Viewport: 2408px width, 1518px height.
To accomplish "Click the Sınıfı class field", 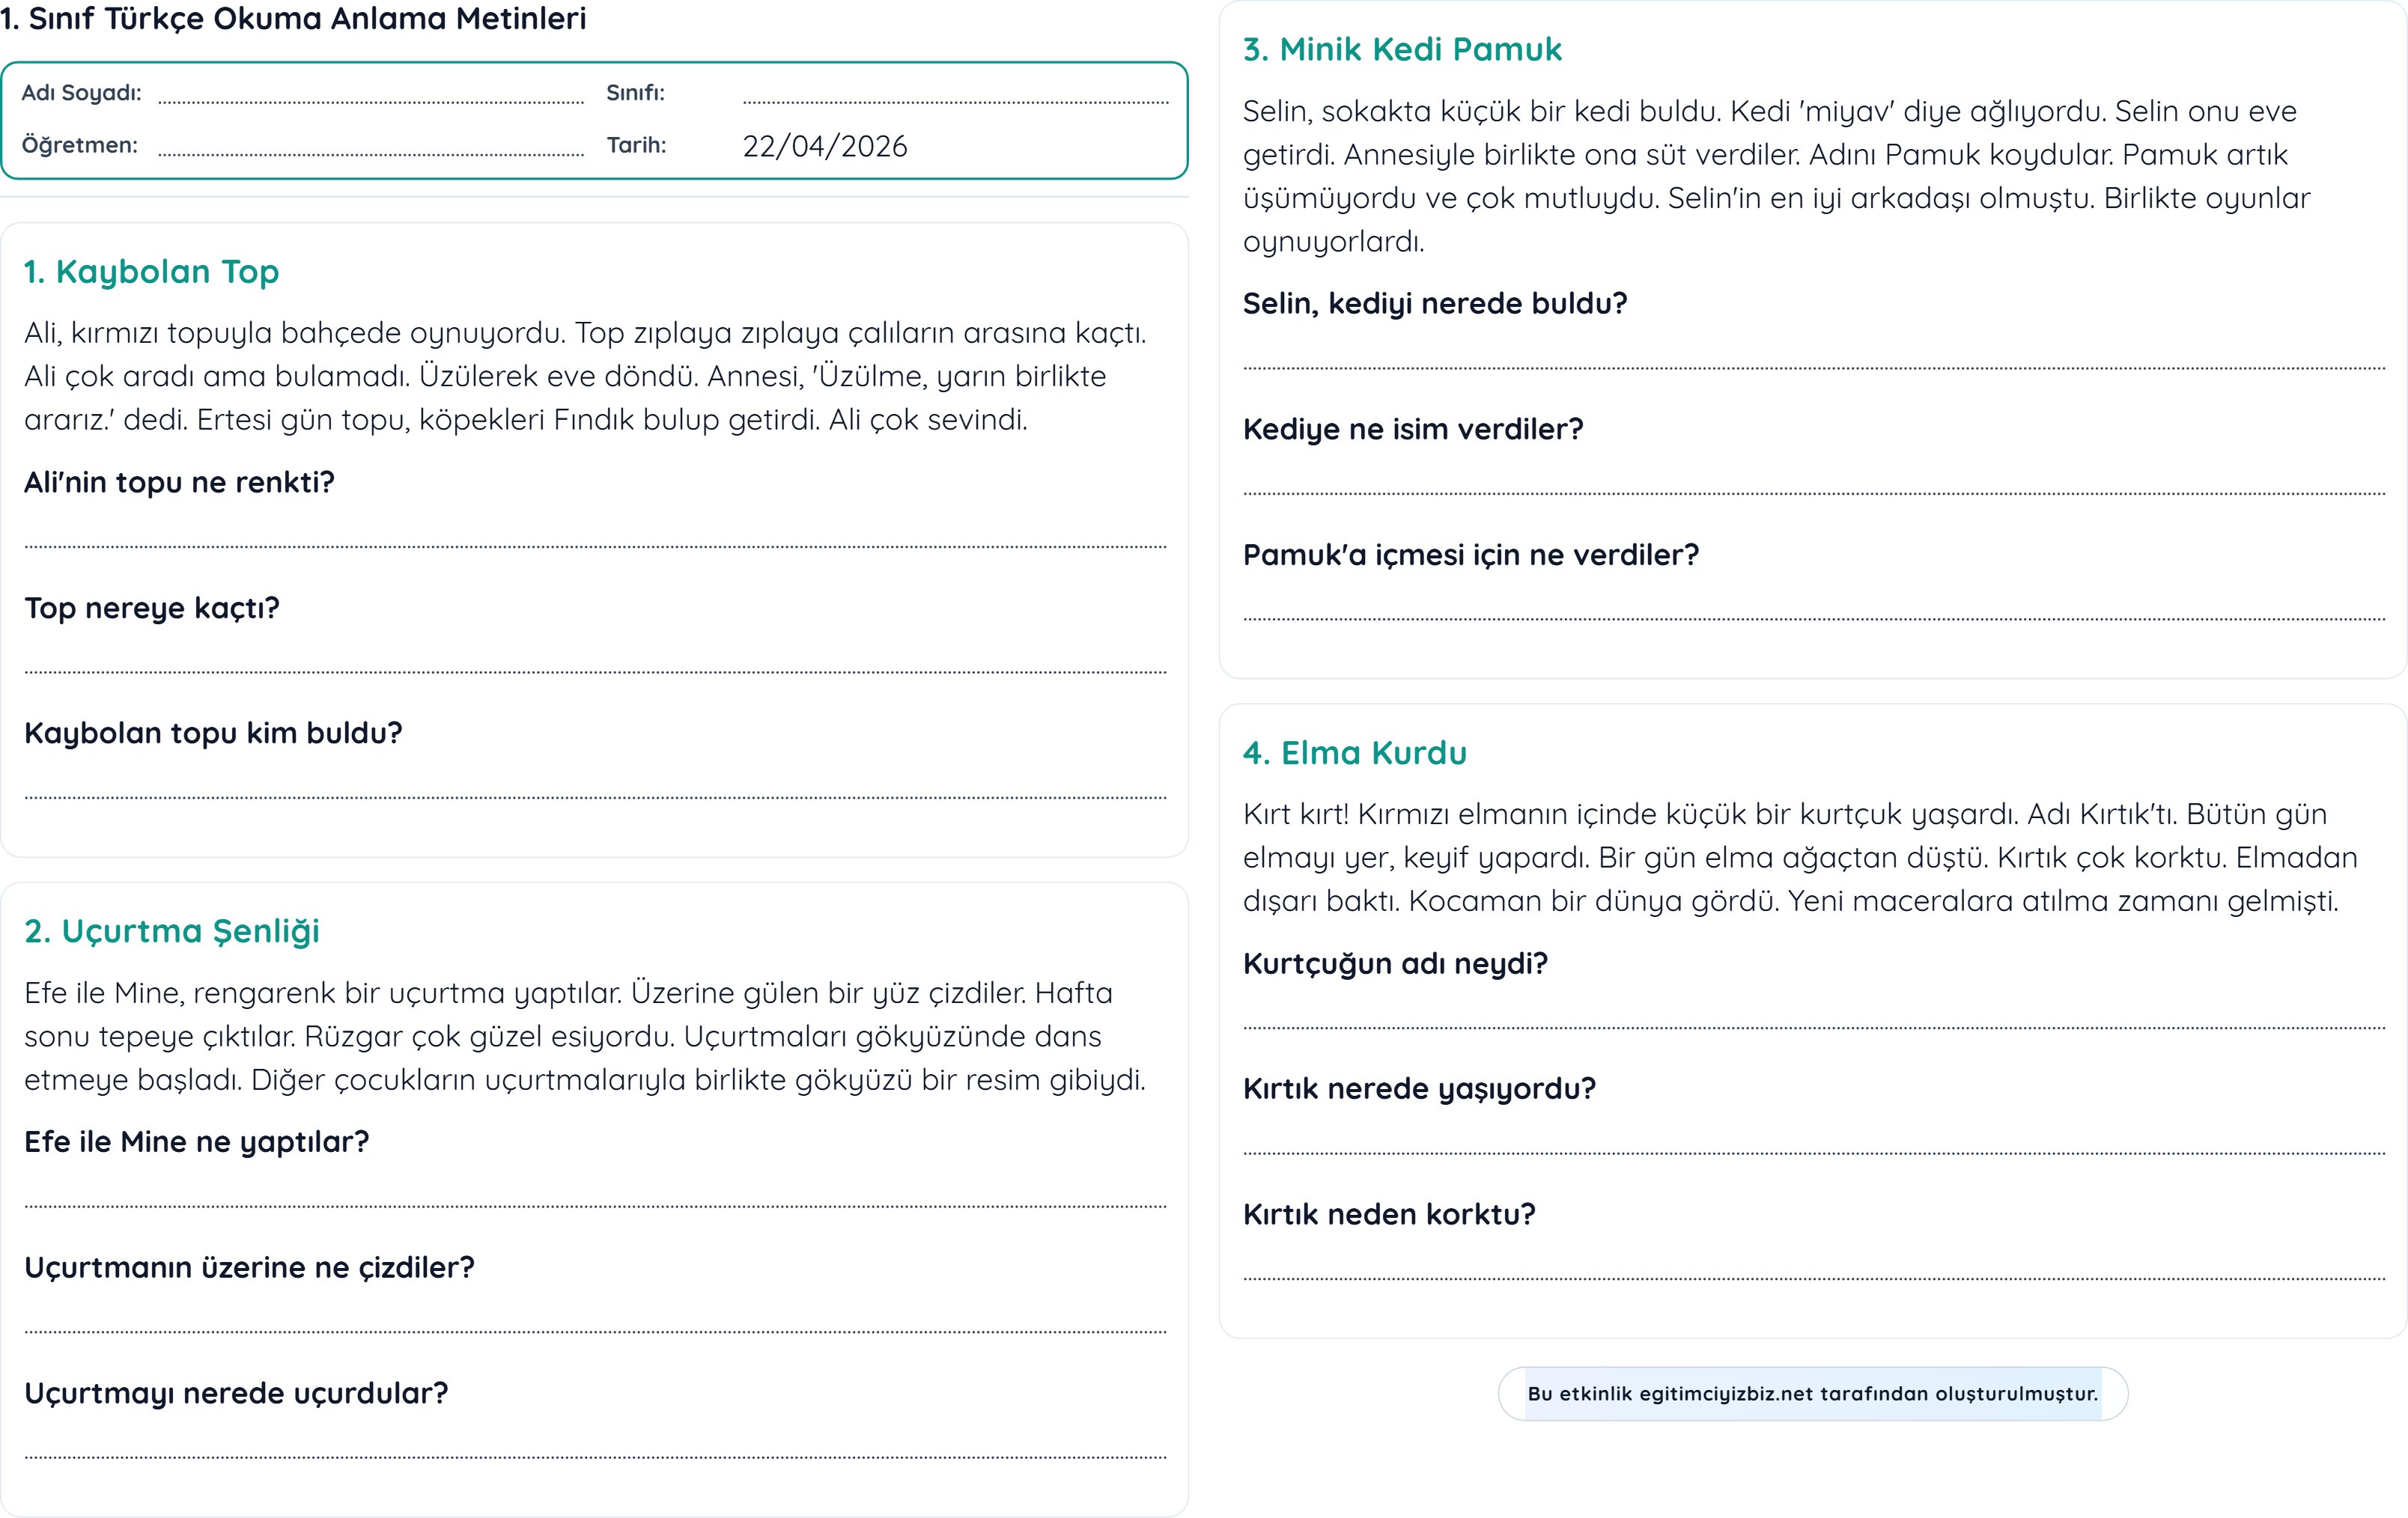I will click(955, 93).
